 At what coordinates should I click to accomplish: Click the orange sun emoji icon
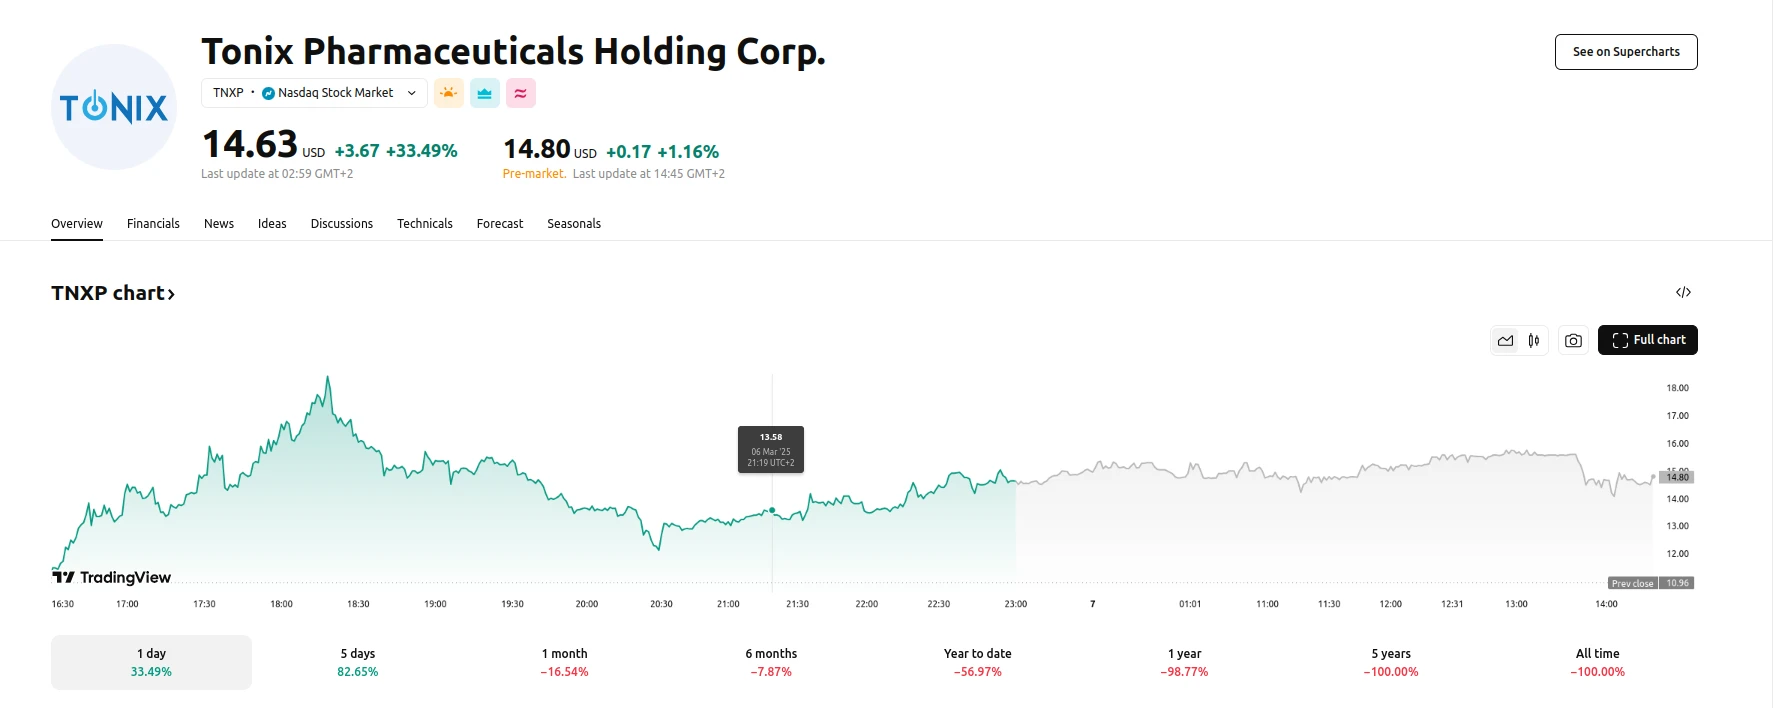tap(448, 92)
